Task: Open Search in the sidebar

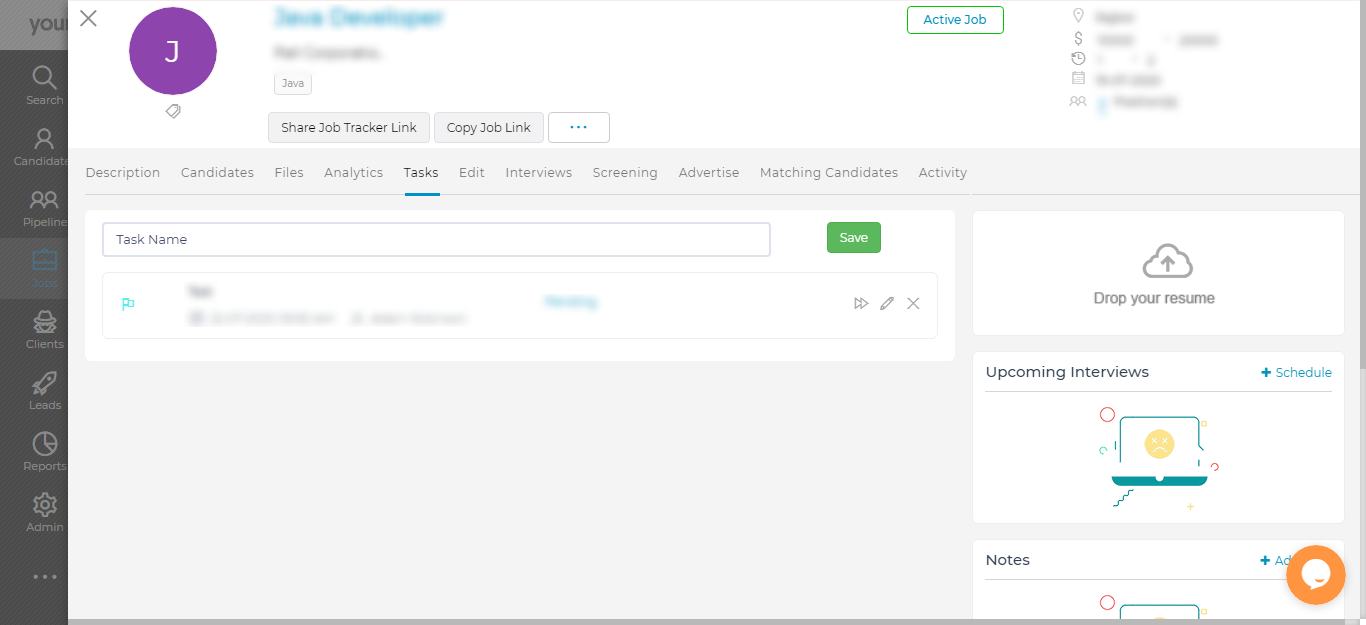Action: click(44, 85)
